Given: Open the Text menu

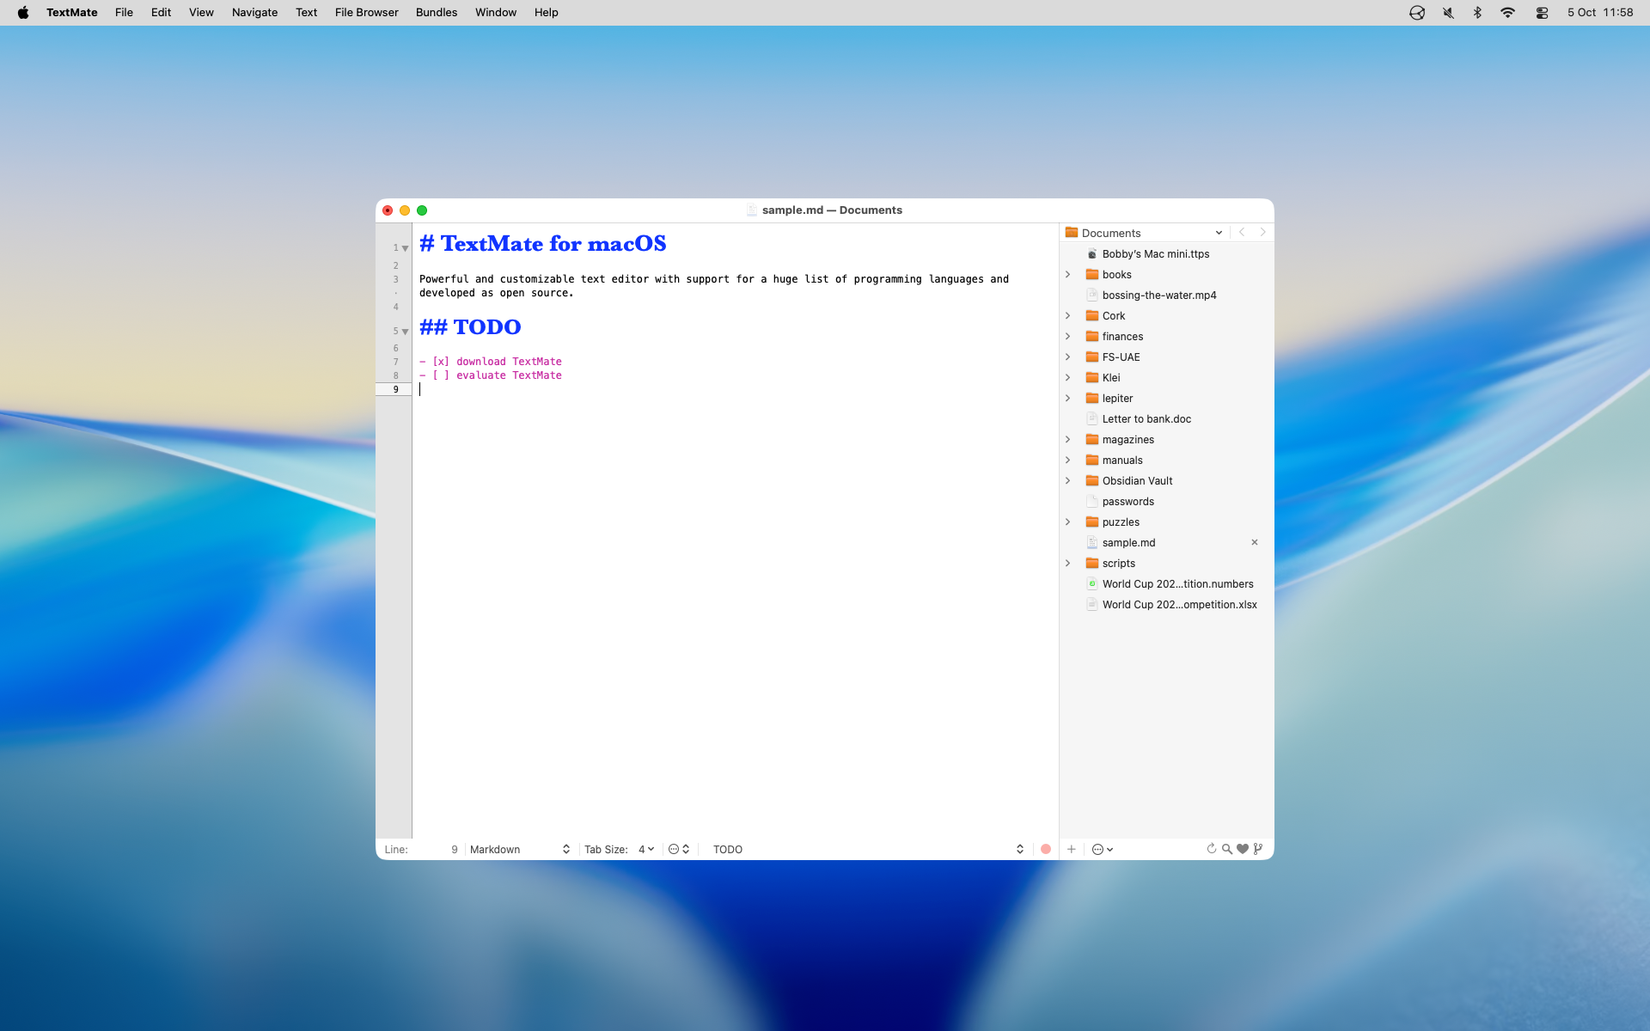Looking at the screenshot, I should 306,12.
